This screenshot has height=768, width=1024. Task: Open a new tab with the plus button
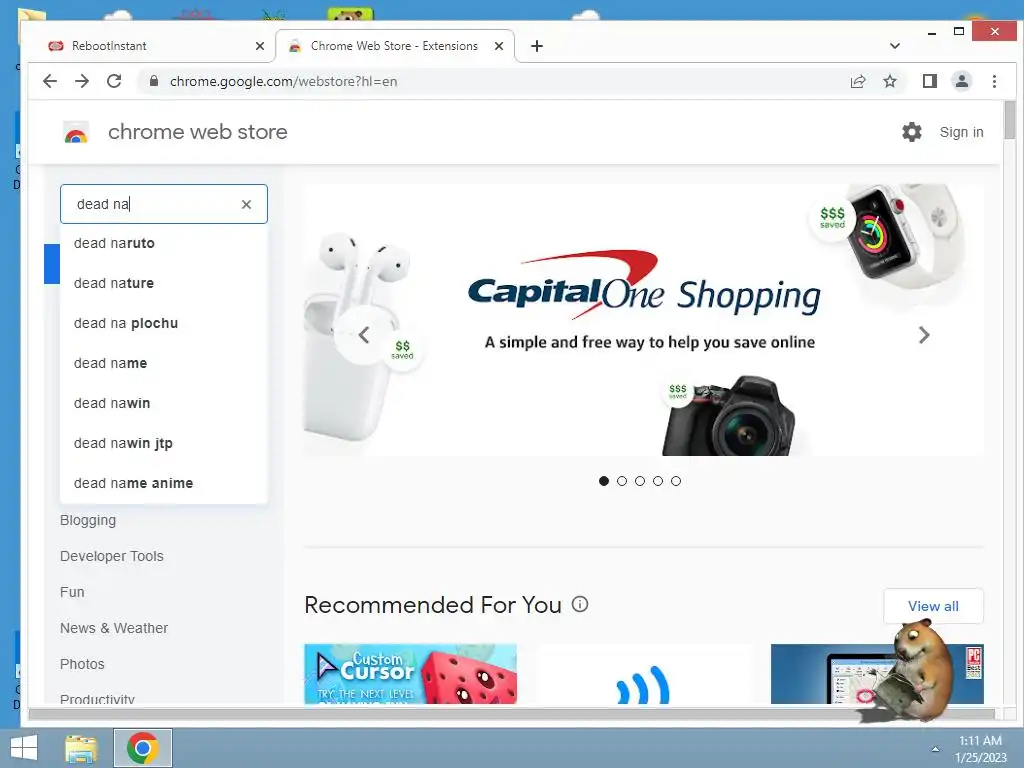(x=537, y=46)
